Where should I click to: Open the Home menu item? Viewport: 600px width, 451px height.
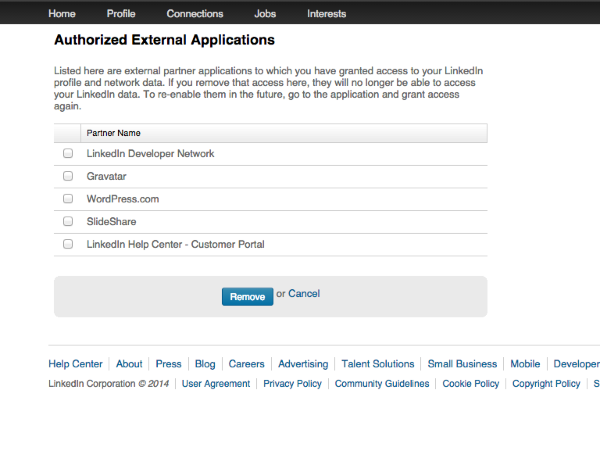62,14
